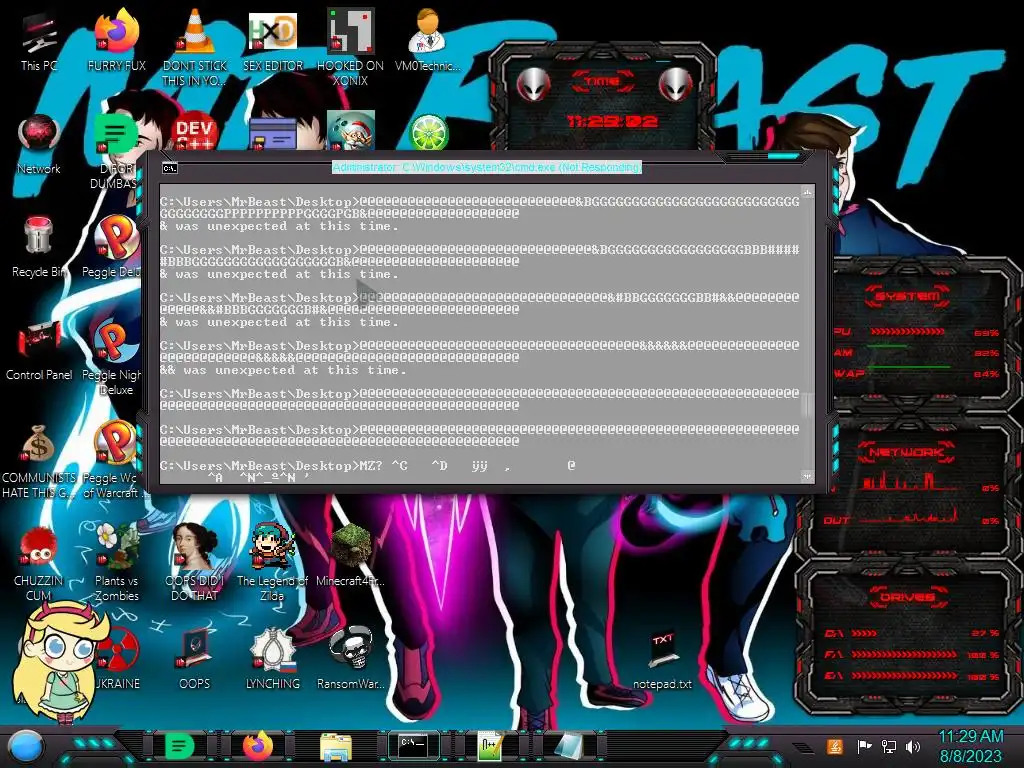Click the cmd scrollbar up arrow
Viewport: 1024px width, 768px height.
tap(807, 193)
